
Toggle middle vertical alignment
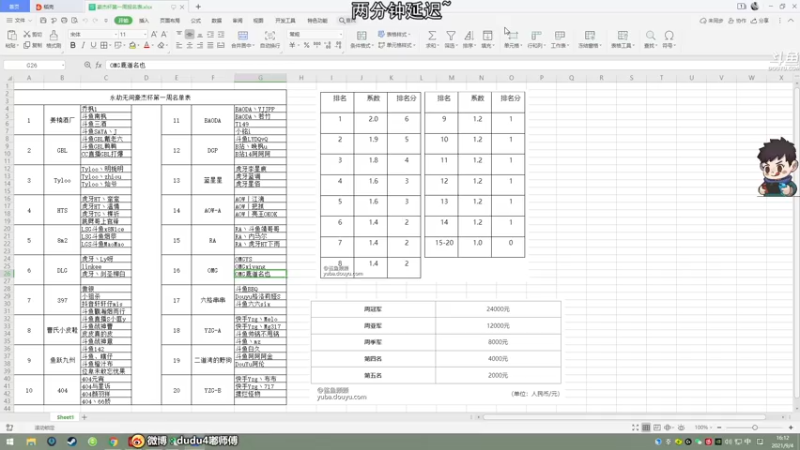click(x=189, y=34)
